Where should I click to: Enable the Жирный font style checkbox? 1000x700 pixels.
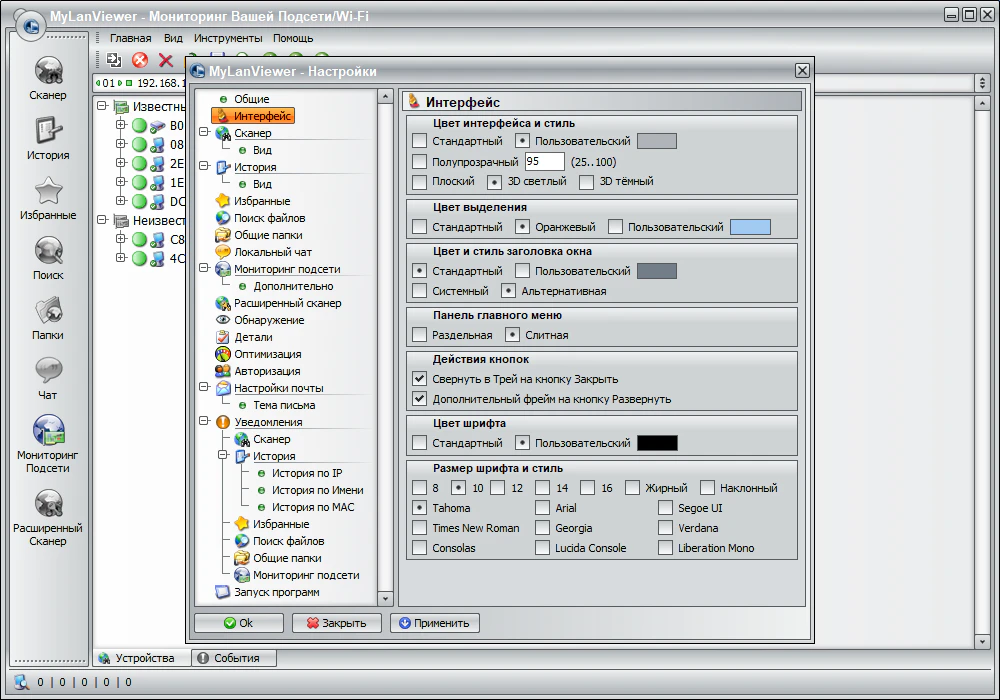point(632,488)
